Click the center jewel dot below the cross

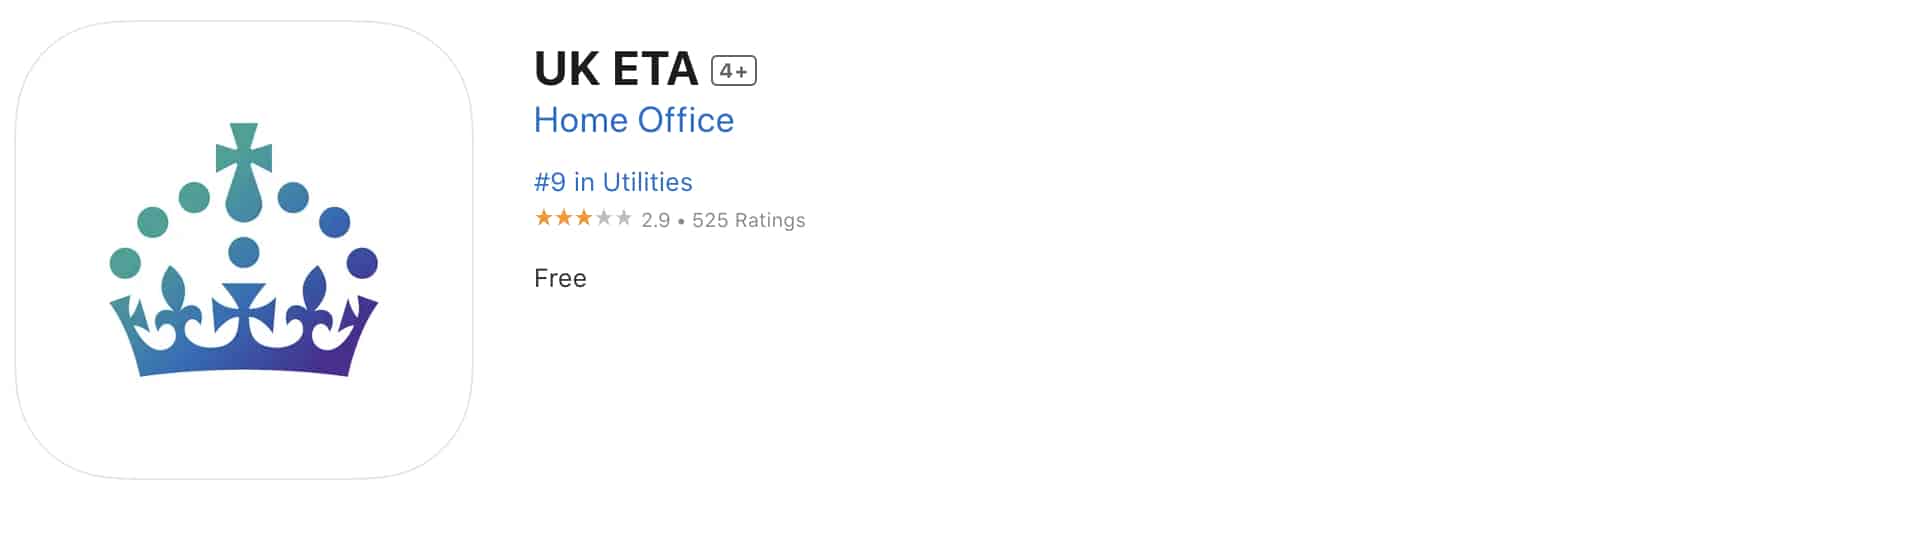[244, 252]
